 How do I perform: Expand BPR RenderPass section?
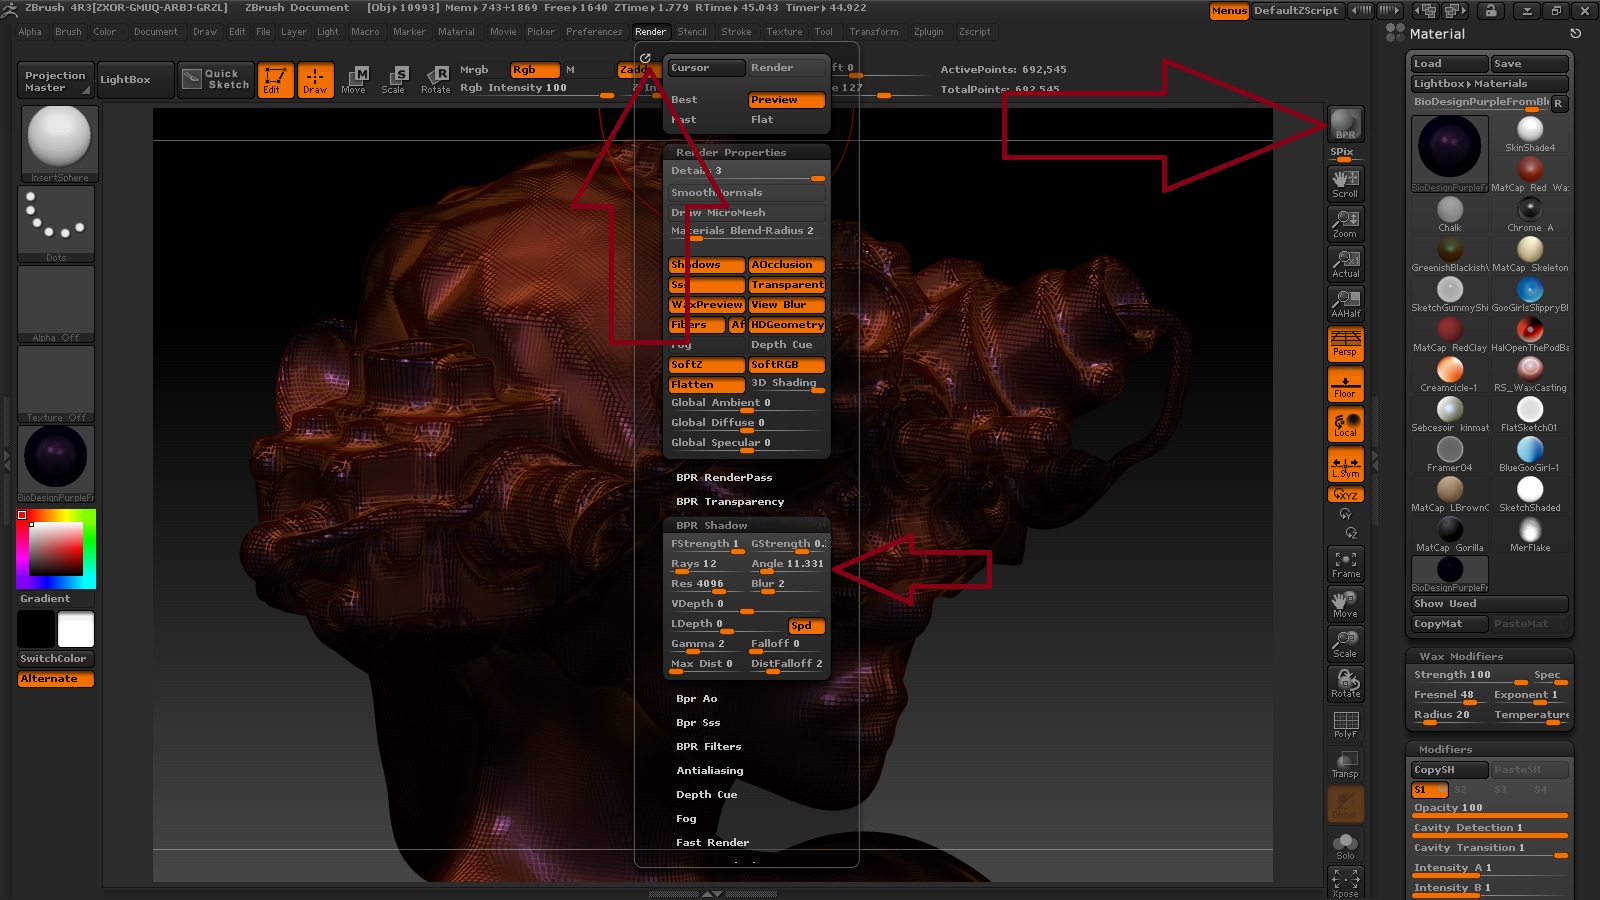tap(724, 478)
